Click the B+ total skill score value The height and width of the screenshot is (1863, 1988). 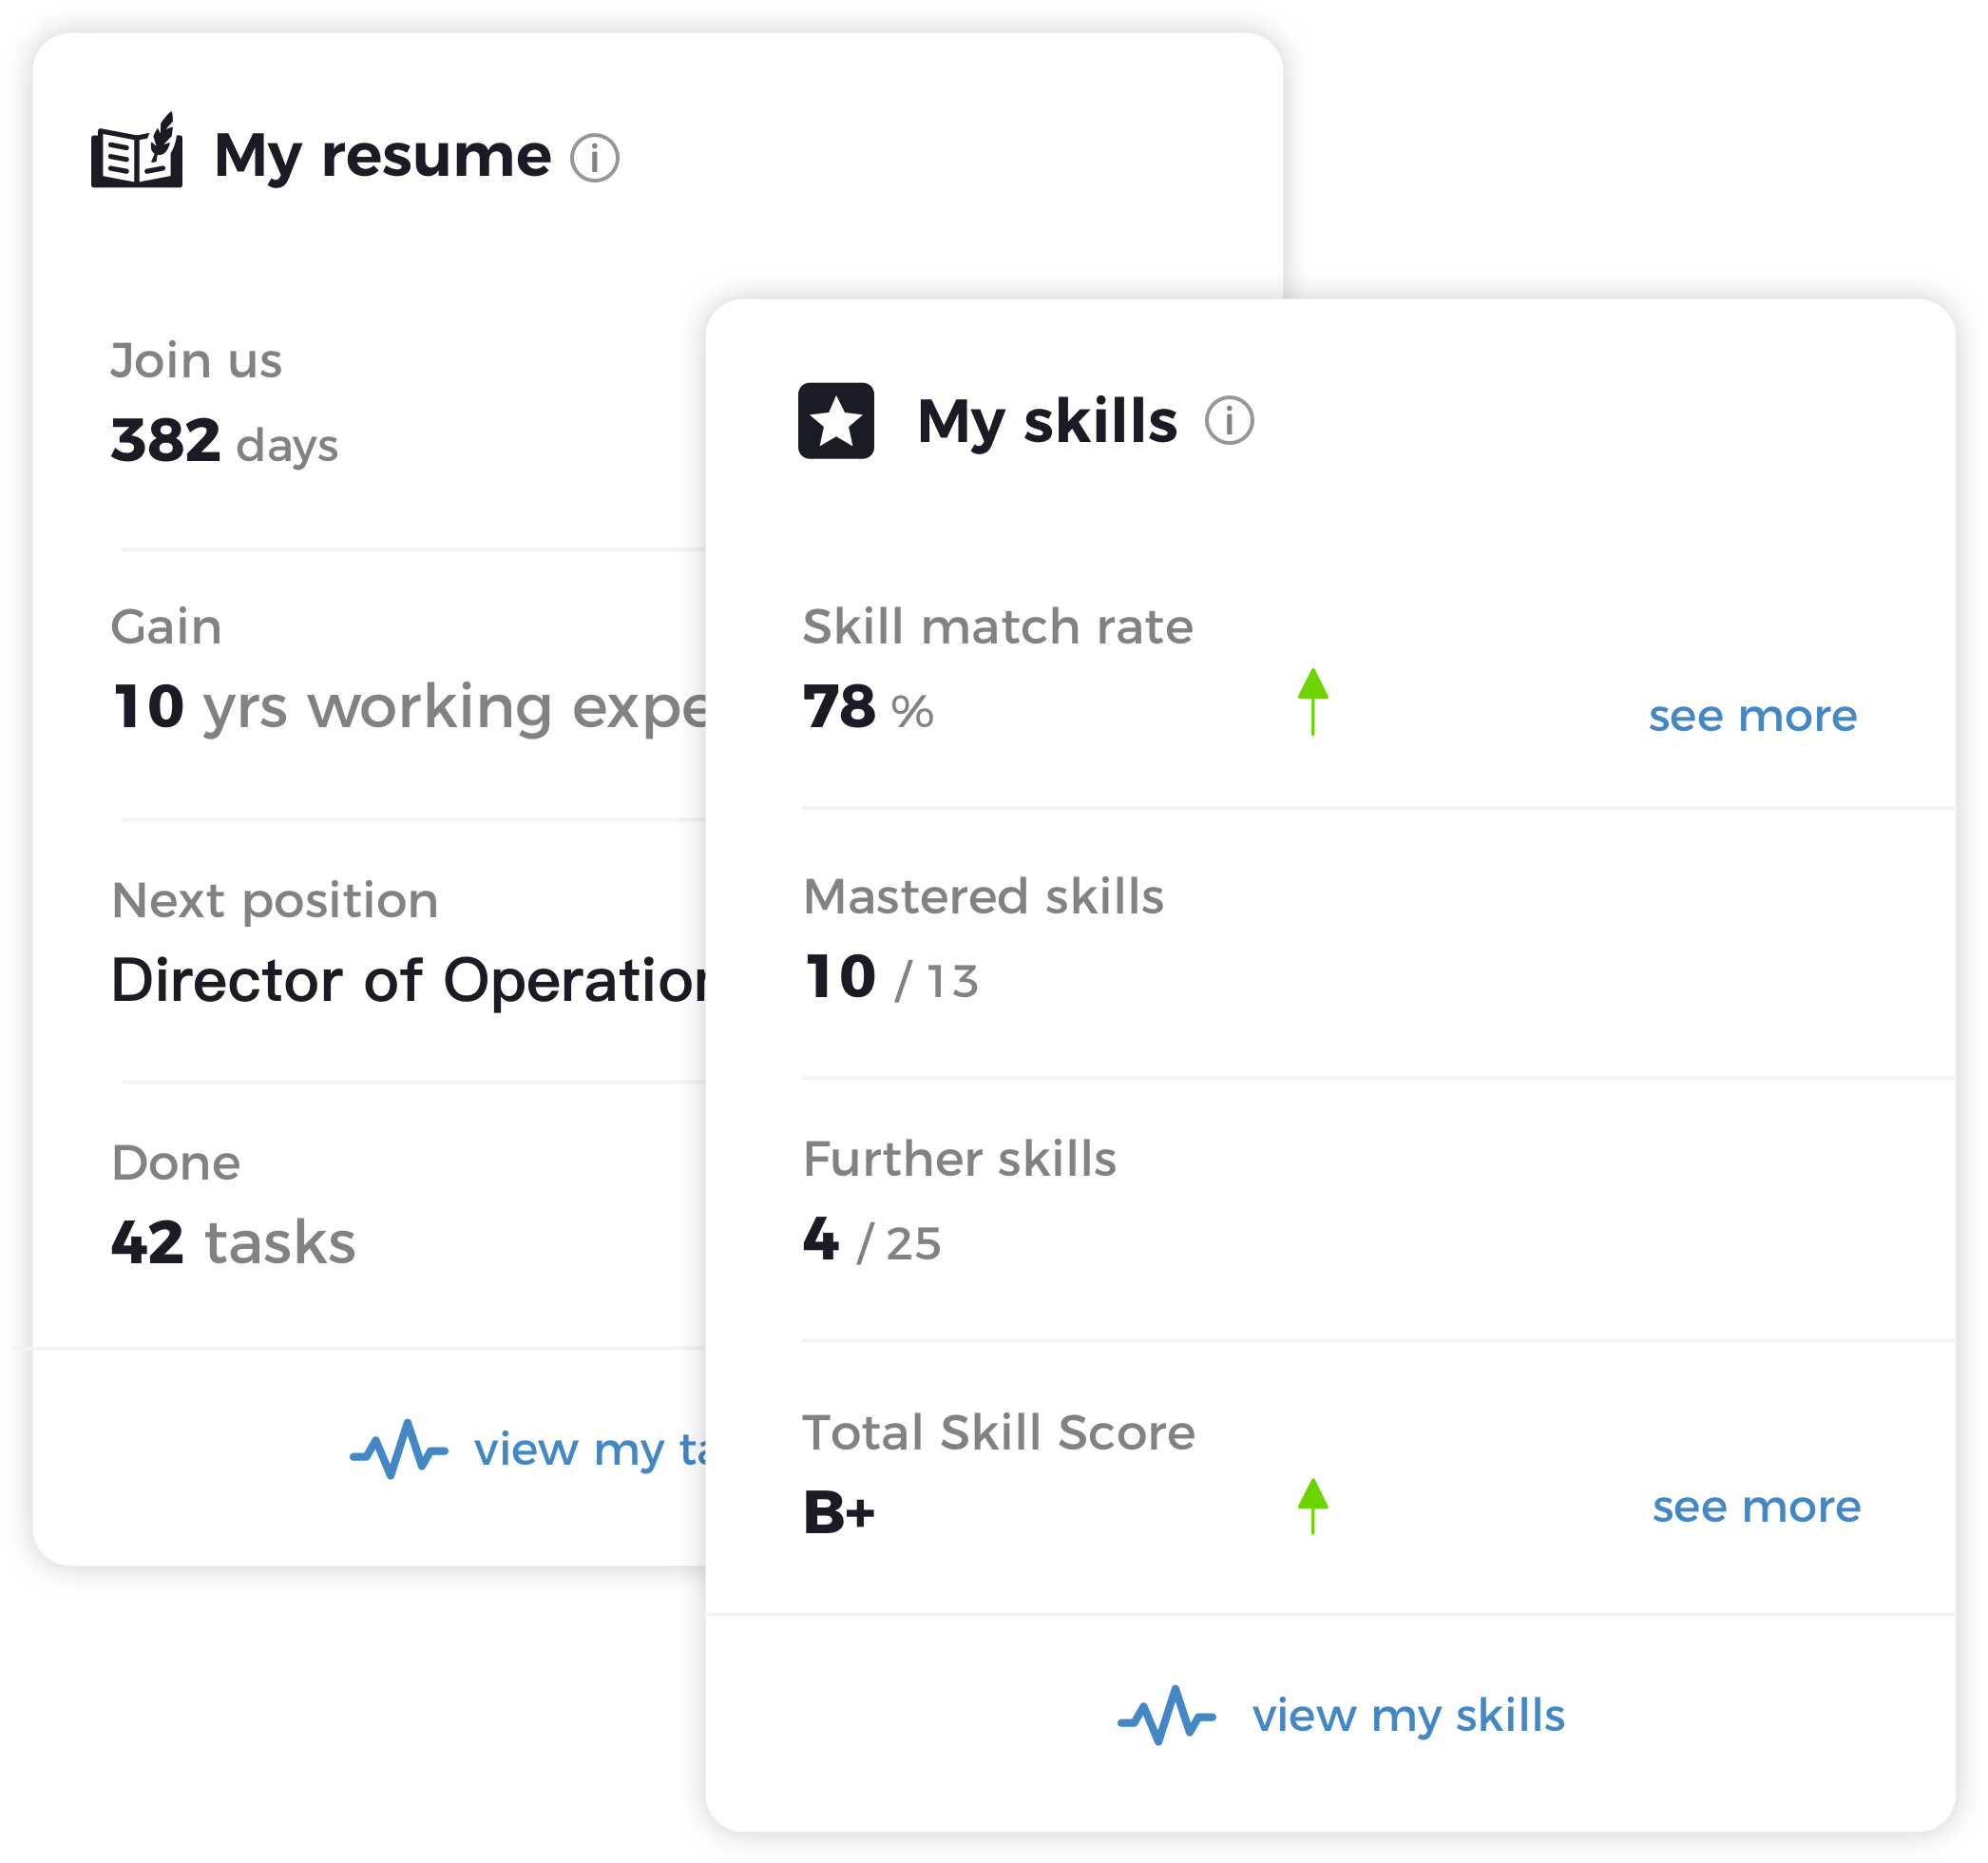pos(839,1512)
